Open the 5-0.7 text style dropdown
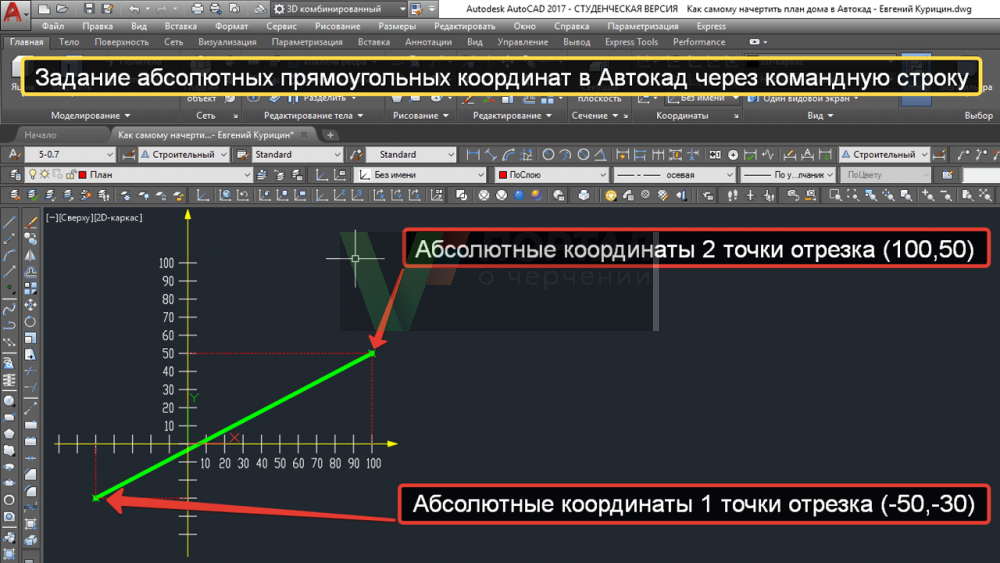 point(70,154)
